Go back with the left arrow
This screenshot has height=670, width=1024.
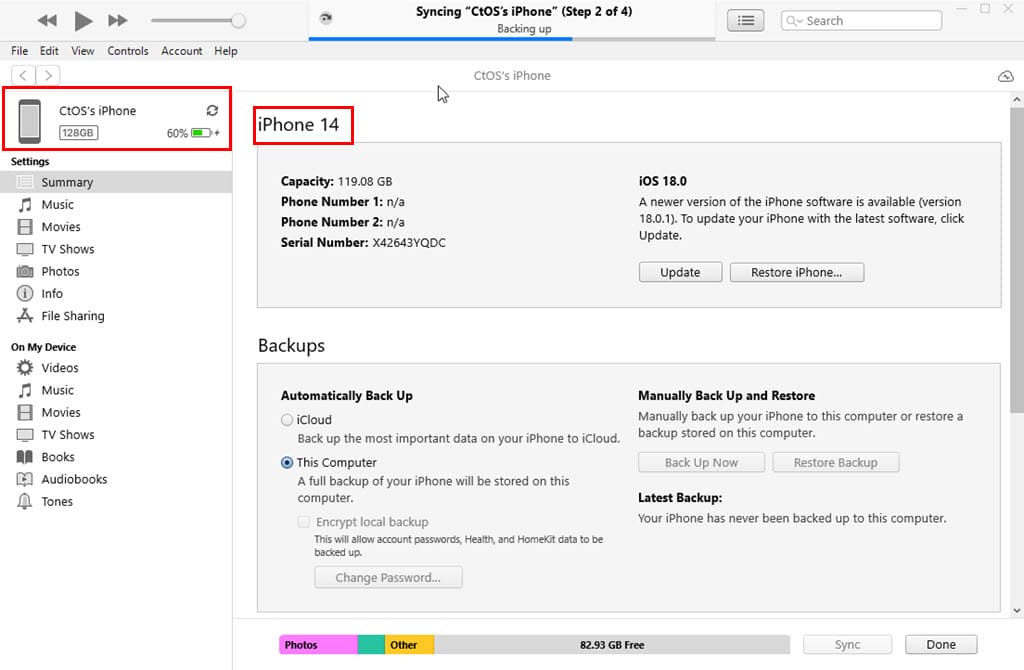(23, 76)
